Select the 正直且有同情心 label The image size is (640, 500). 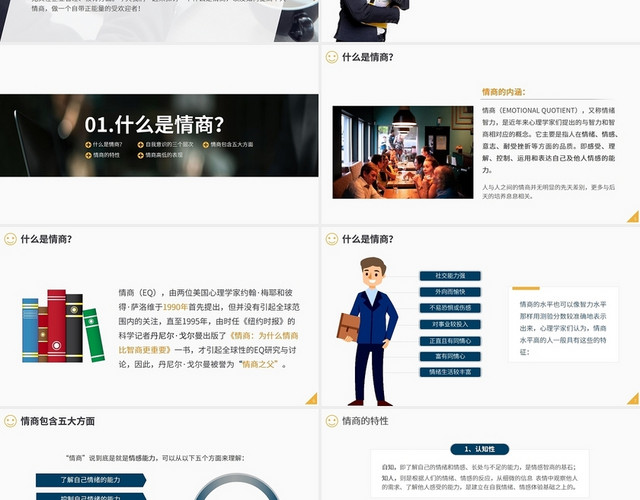450,341
